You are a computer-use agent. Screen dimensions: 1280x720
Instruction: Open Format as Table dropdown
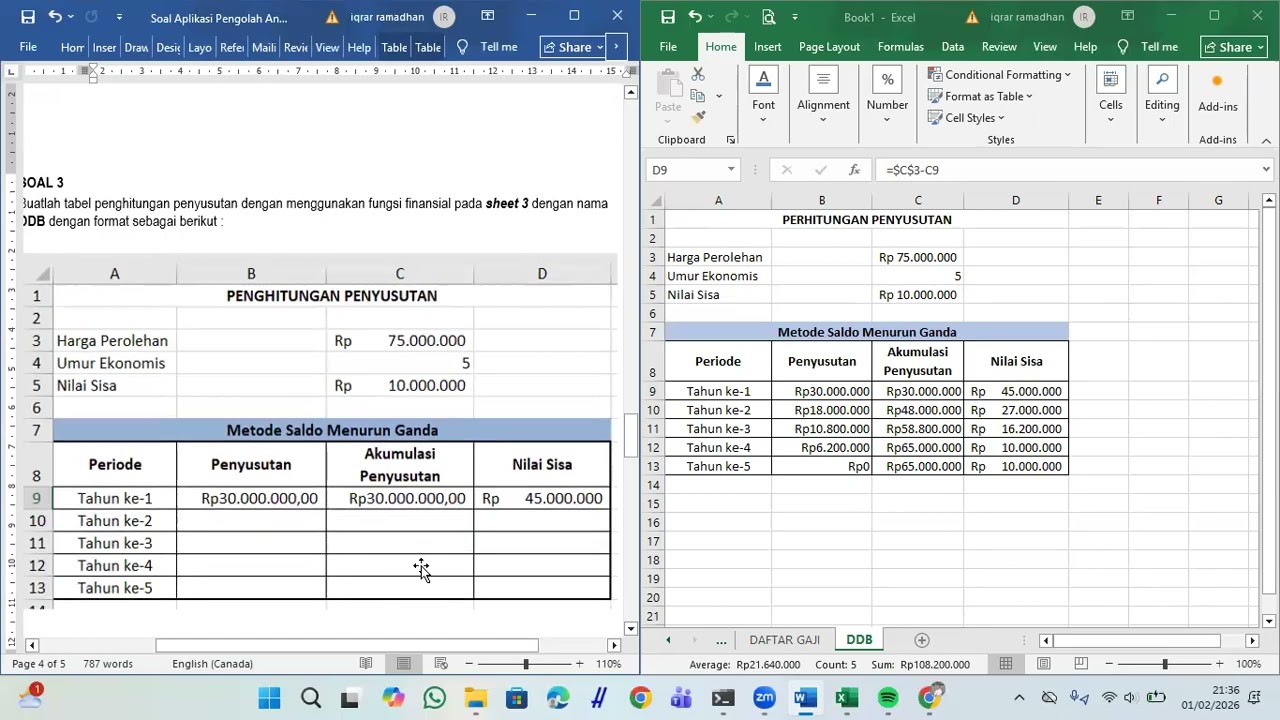pos(981,96)
